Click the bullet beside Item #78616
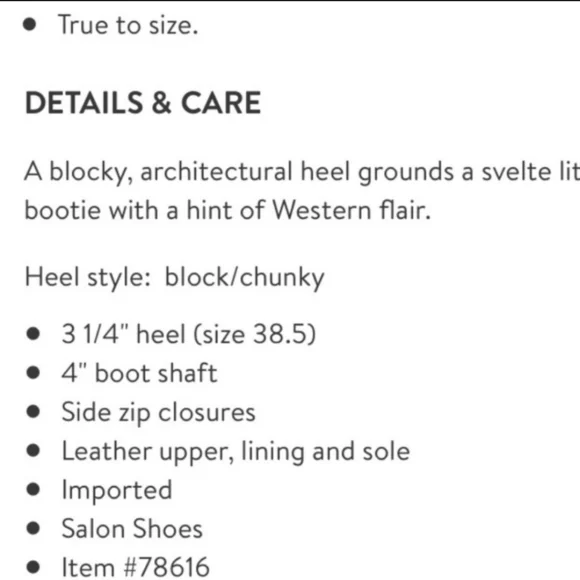 click(33, 567)
